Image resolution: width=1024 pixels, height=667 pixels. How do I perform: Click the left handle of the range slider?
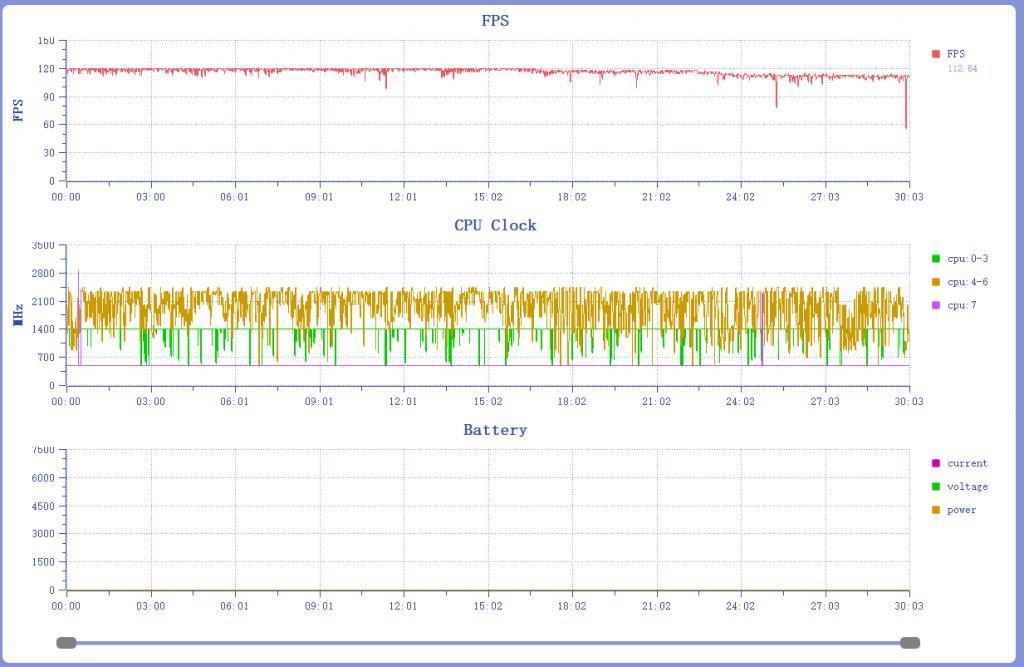click(x=66, y=643)
